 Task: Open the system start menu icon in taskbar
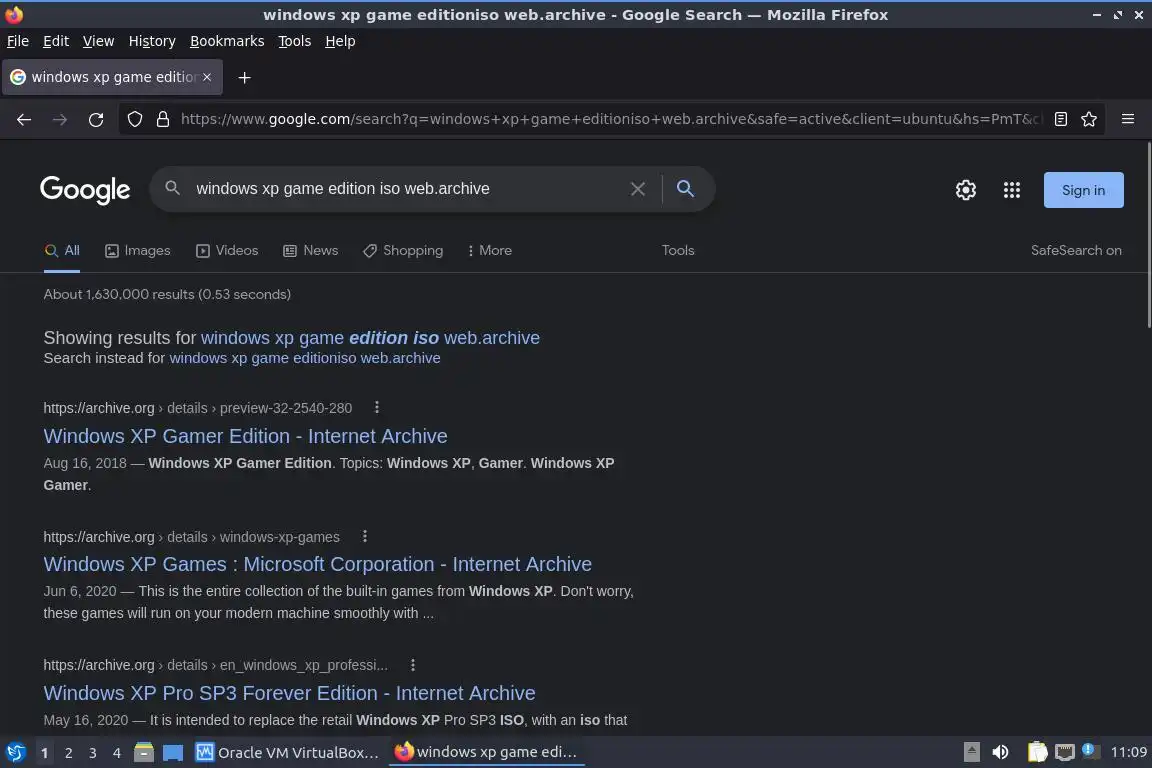coord(15,752)
